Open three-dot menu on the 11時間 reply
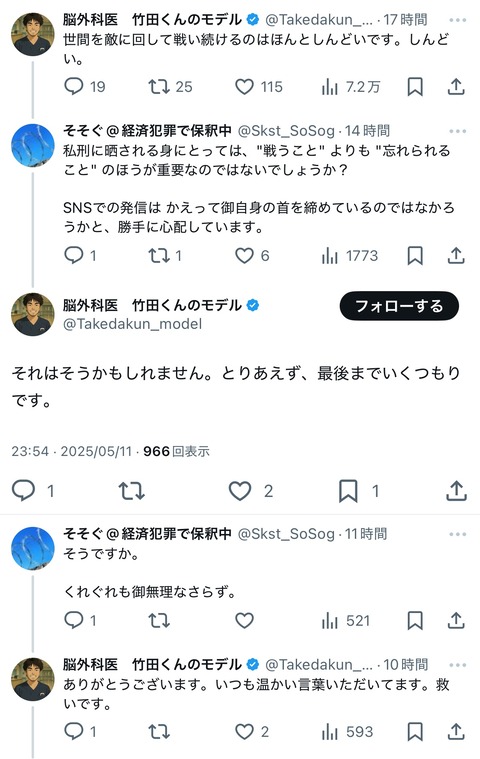This screenshot has width=480, height=759. coord(457,534)
